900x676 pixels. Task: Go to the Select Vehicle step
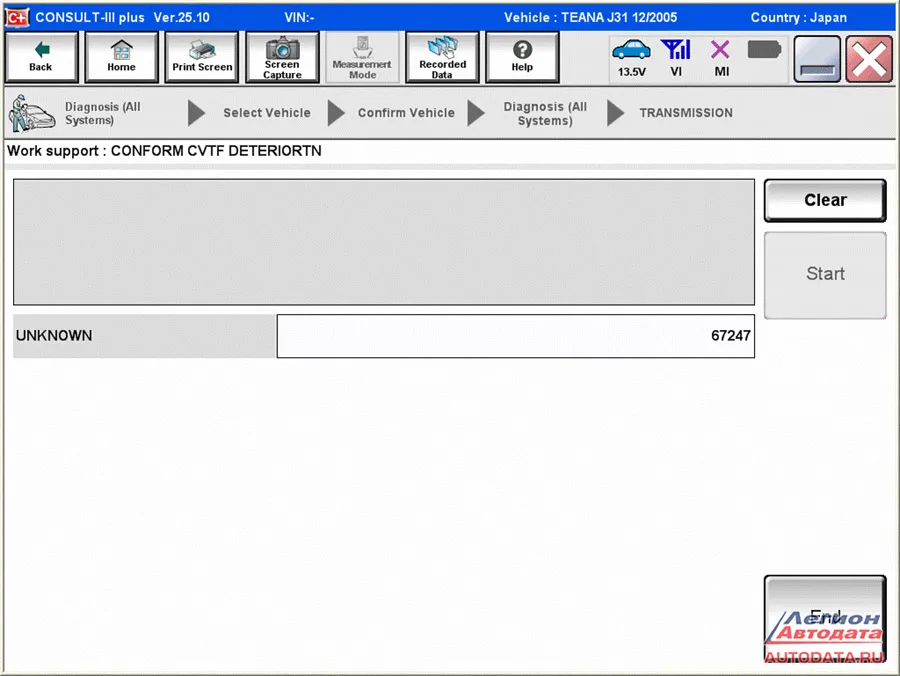(x=266, y=113)
